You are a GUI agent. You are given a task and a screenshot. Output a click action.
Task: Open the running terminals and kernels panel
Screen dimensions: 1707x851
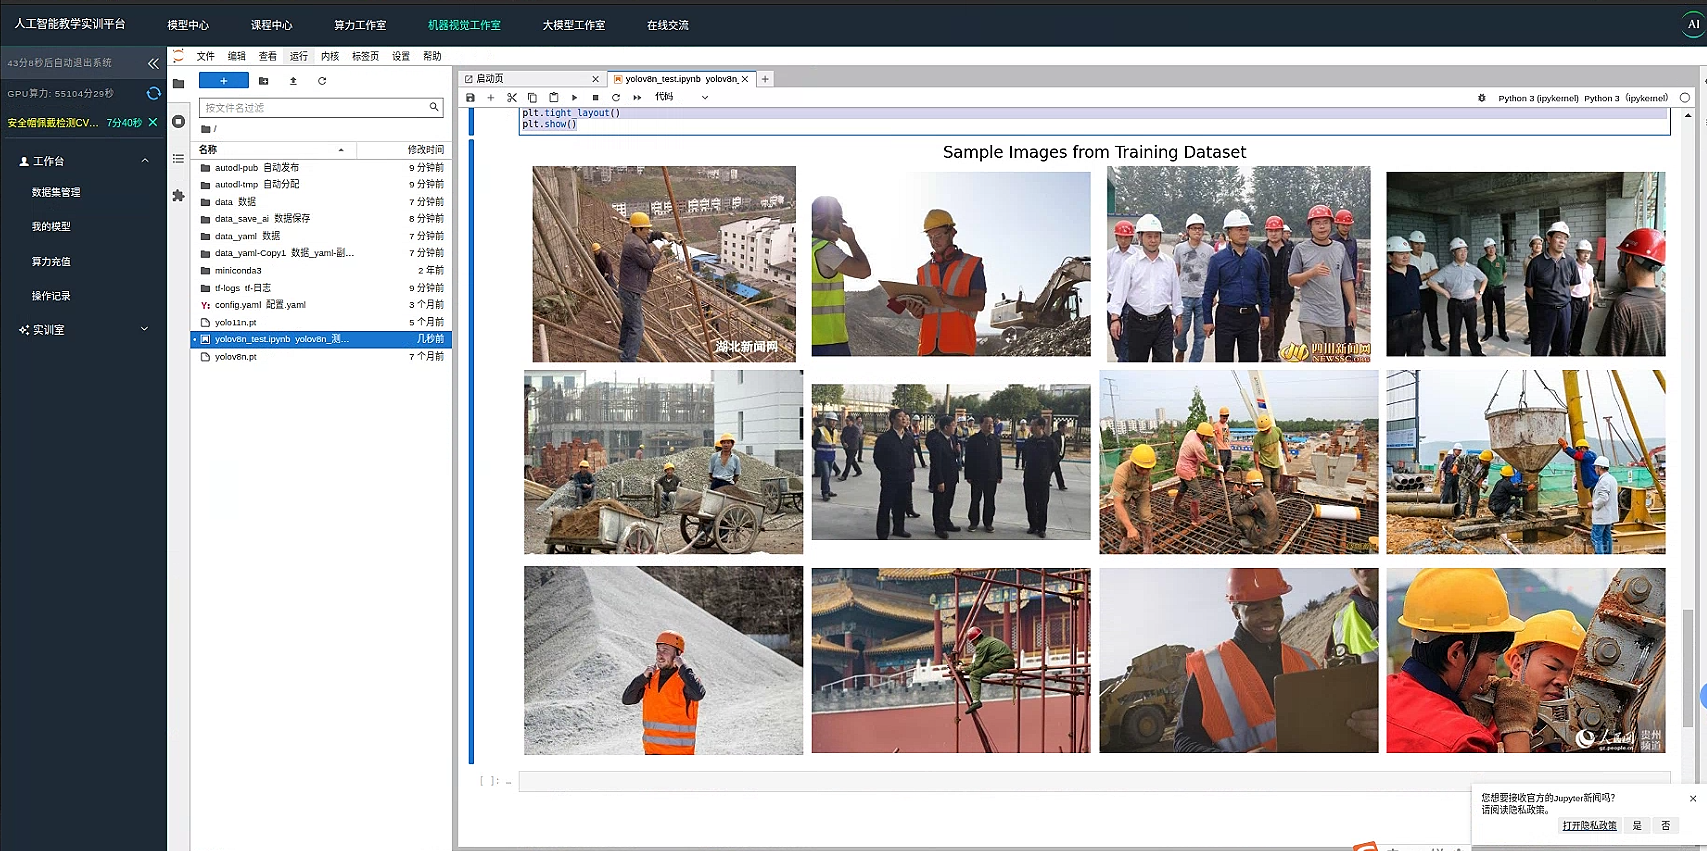coord(178,121)
